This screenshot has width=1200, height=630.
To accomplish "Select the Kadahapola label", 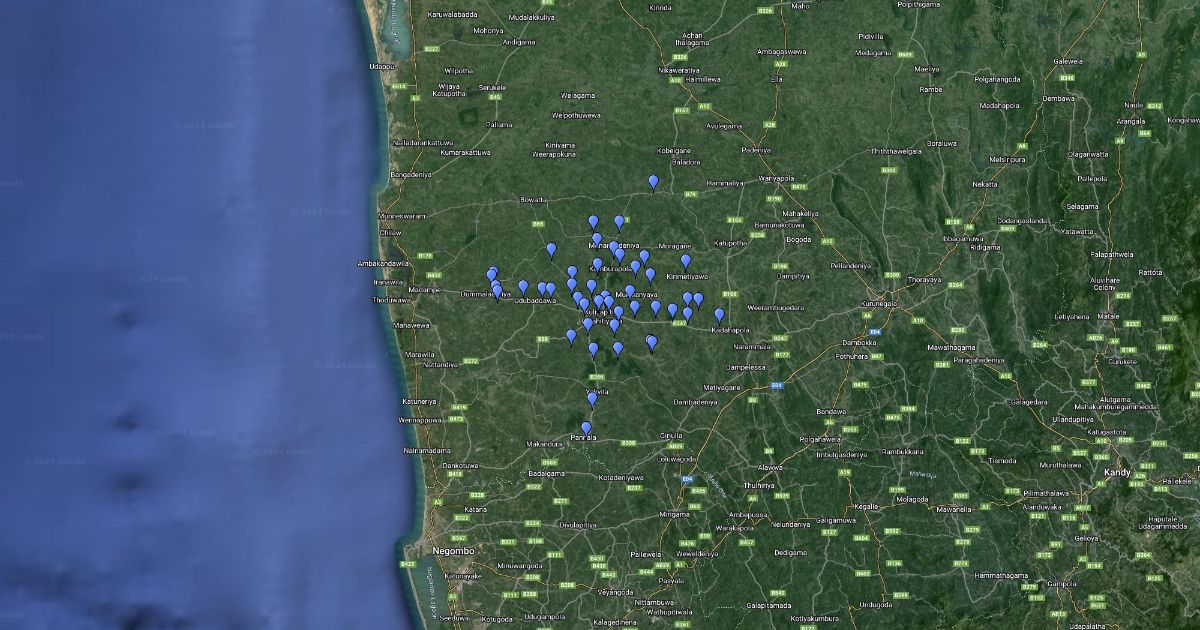I will (x=730, y=329).
